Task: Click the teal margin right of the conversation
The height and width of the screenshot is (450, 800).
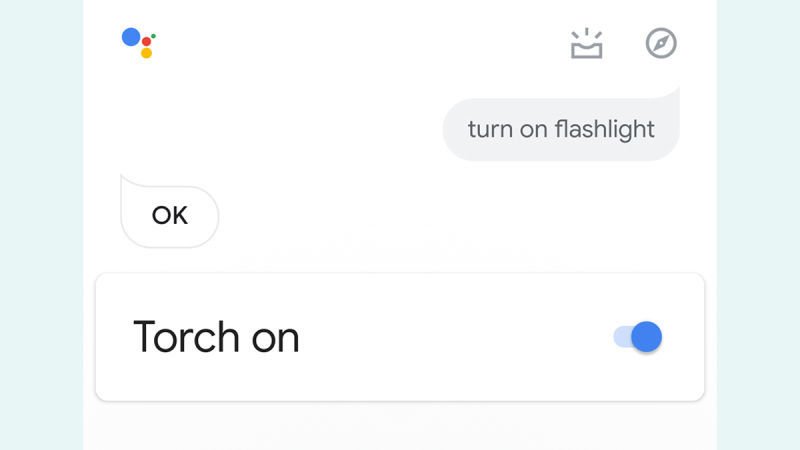Action: [758, 225]
